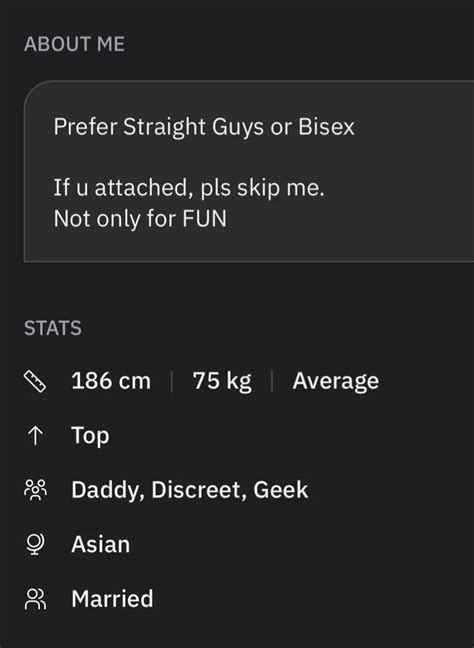The image size is (474, 648).
Task: Tap the tribes group icon
Action: pyautogui.click(x=36, y=490)
